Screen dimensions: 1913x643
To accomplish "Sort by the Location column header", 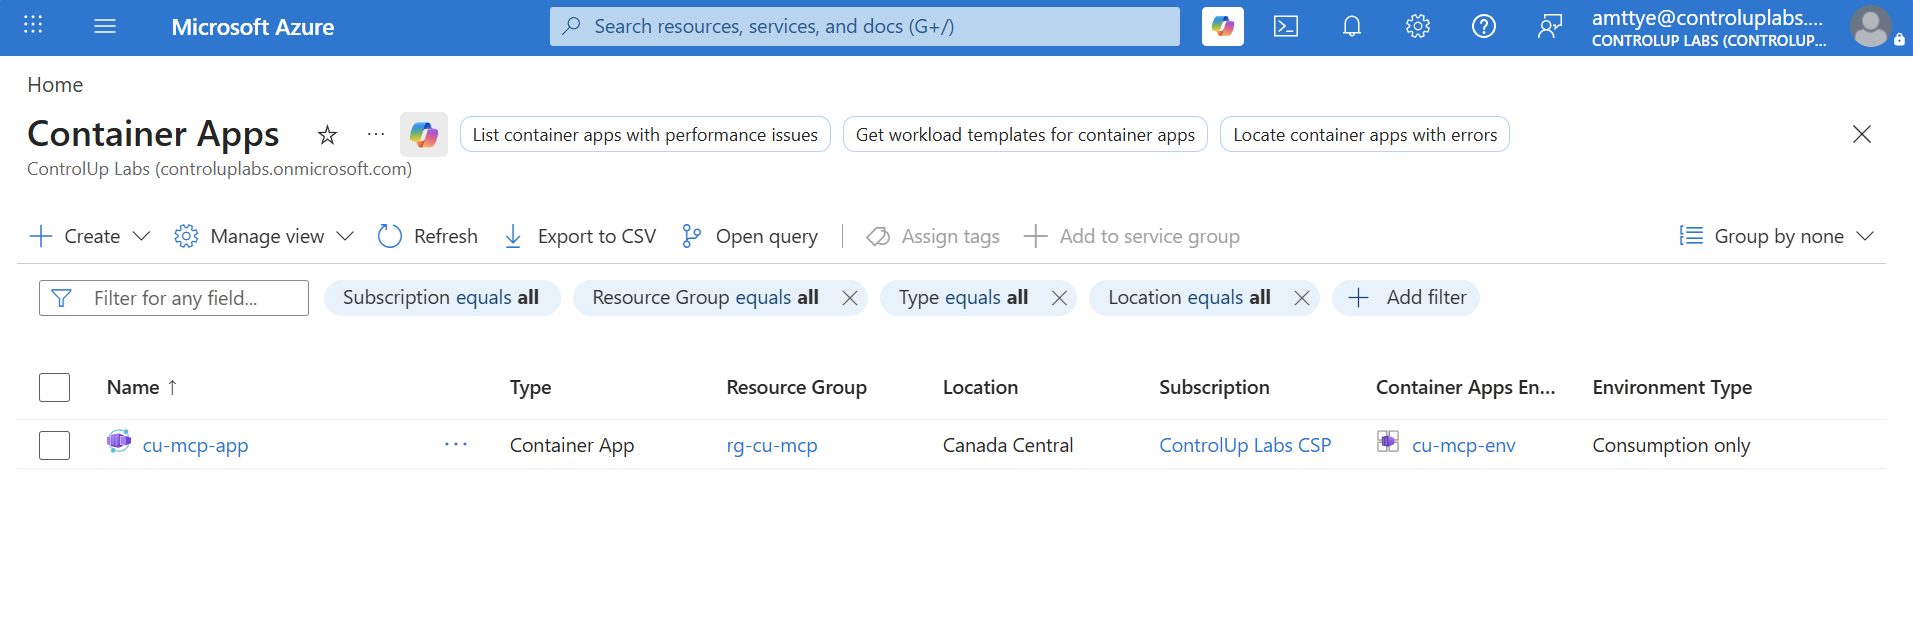I will [x=980, y=387].
